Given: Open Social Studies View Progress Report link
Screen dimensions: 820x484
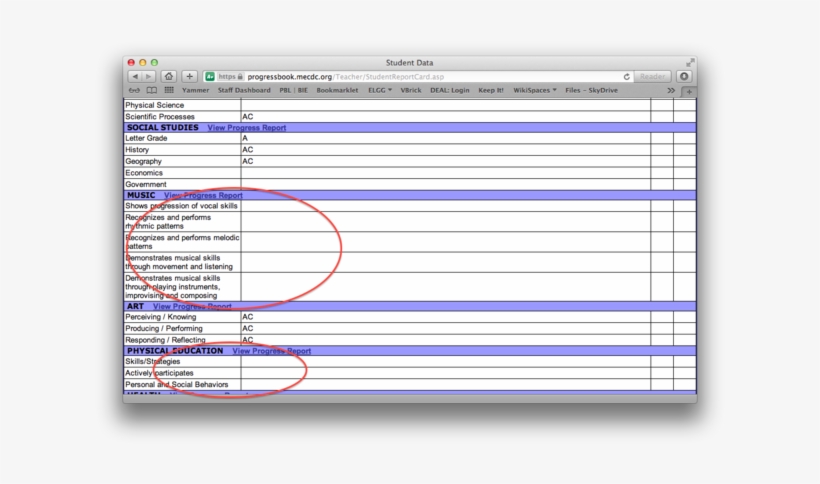Looking at the screenshot, I should (247, 128).
